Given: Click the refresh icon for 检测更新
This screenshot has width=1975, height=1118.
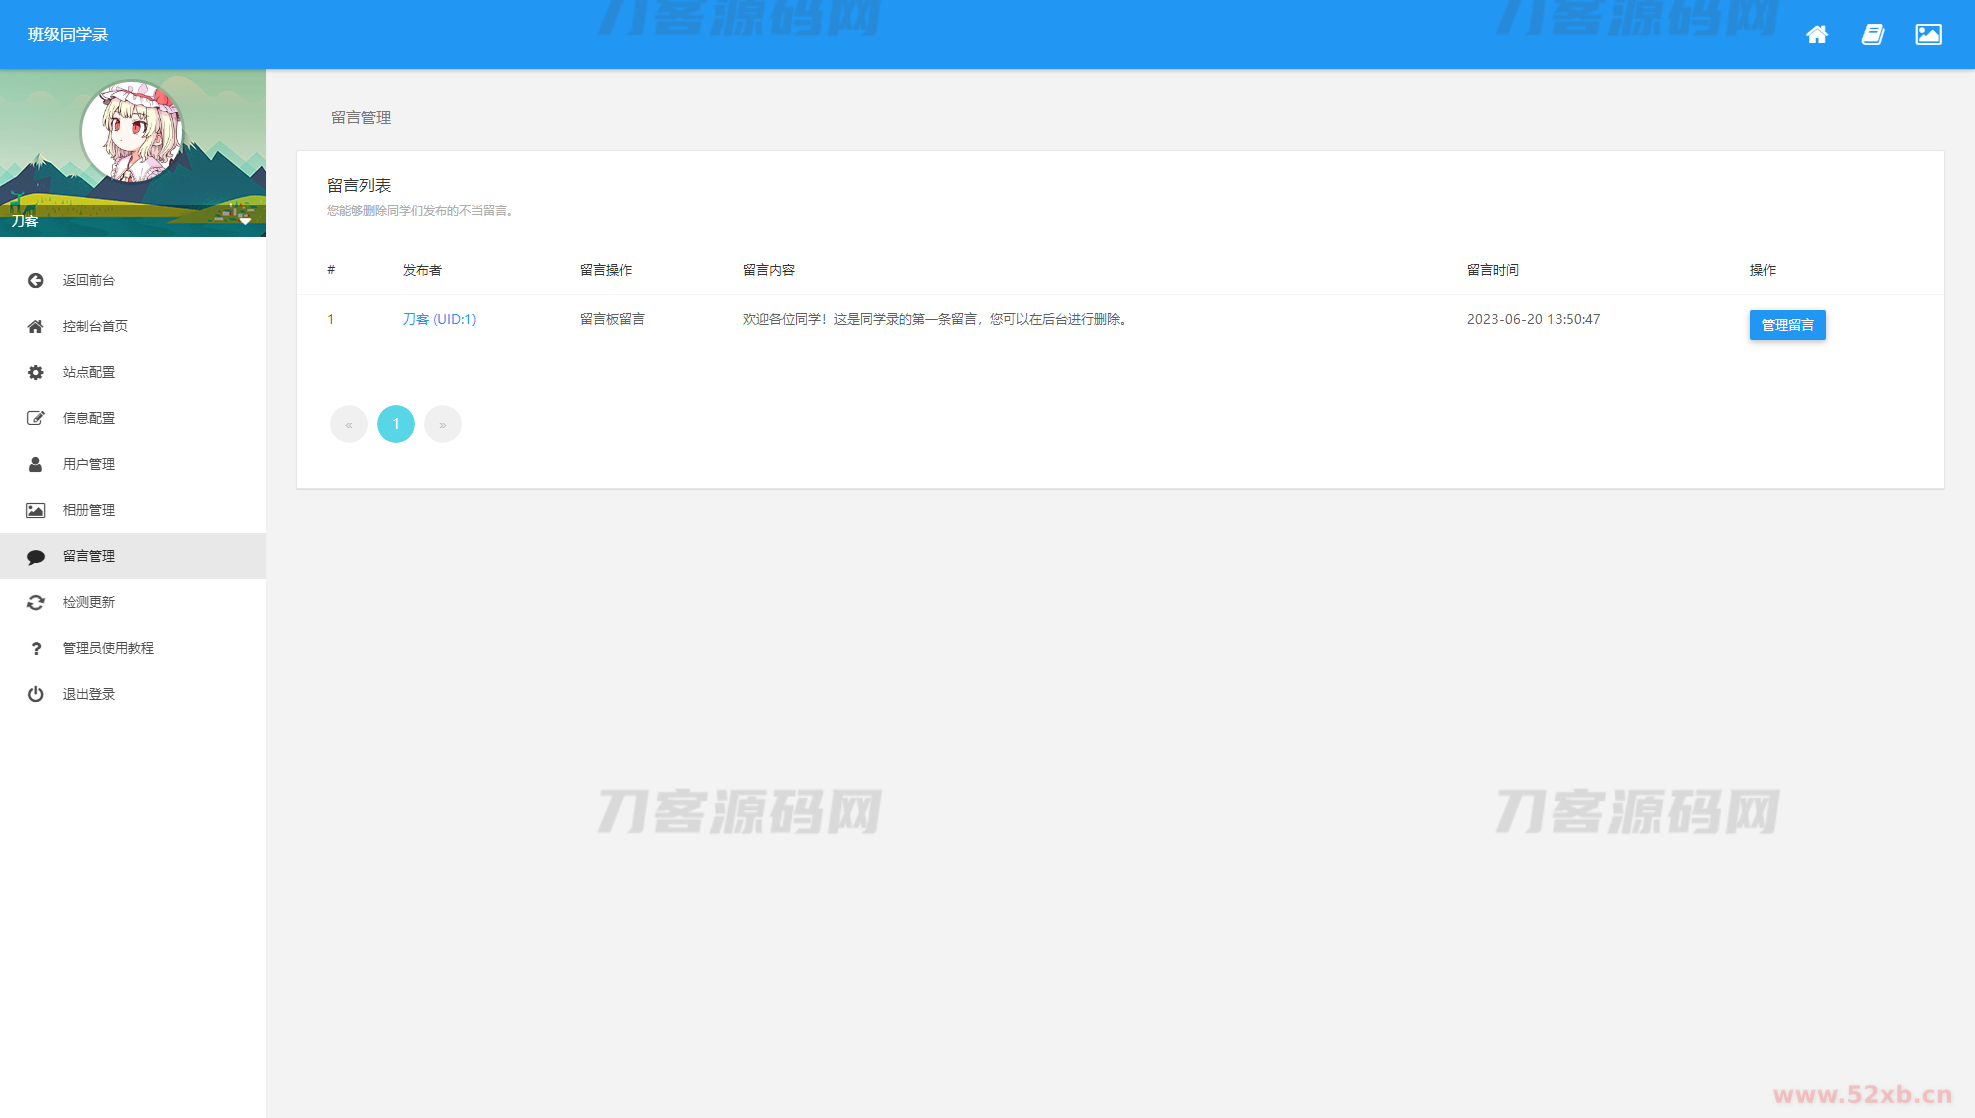Looking at the screenshot, I should [x=36, y=602].
